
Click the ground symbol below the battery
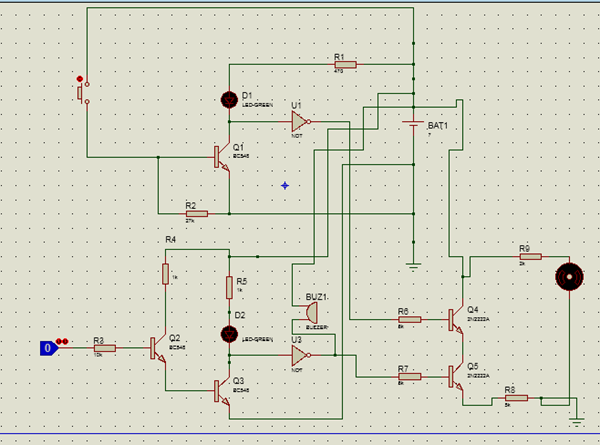(x=413, y=266)
